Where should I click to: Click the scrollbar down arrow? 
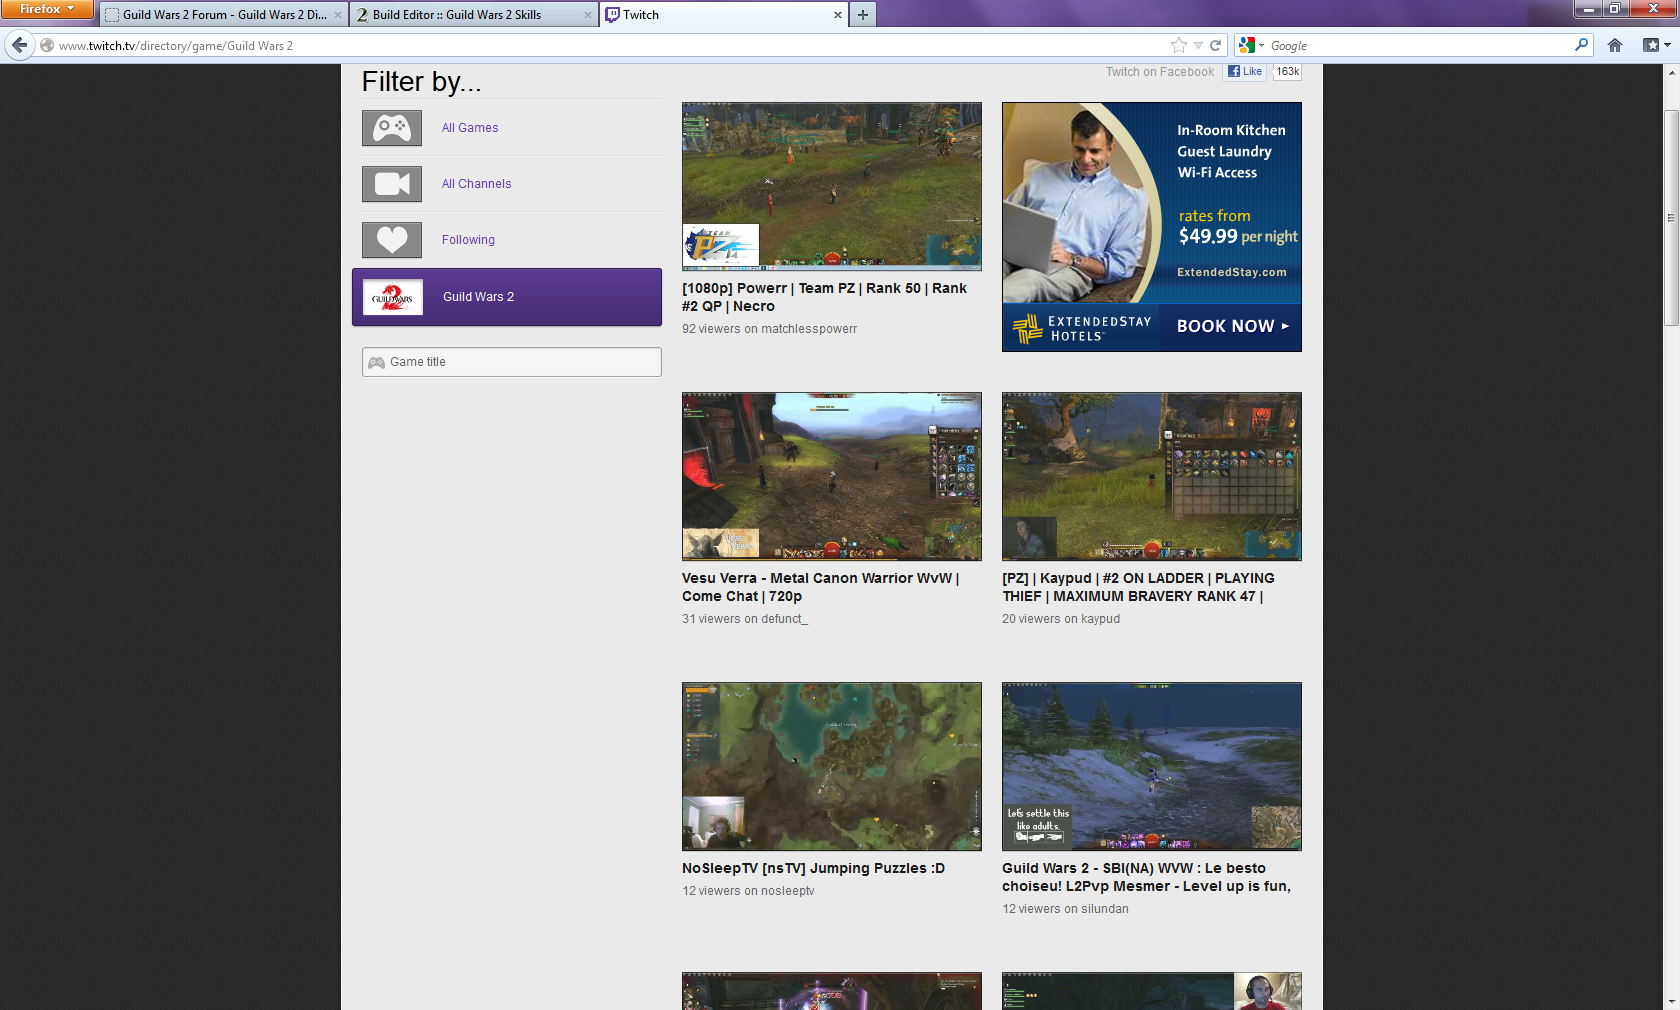coord(1671,1001)
